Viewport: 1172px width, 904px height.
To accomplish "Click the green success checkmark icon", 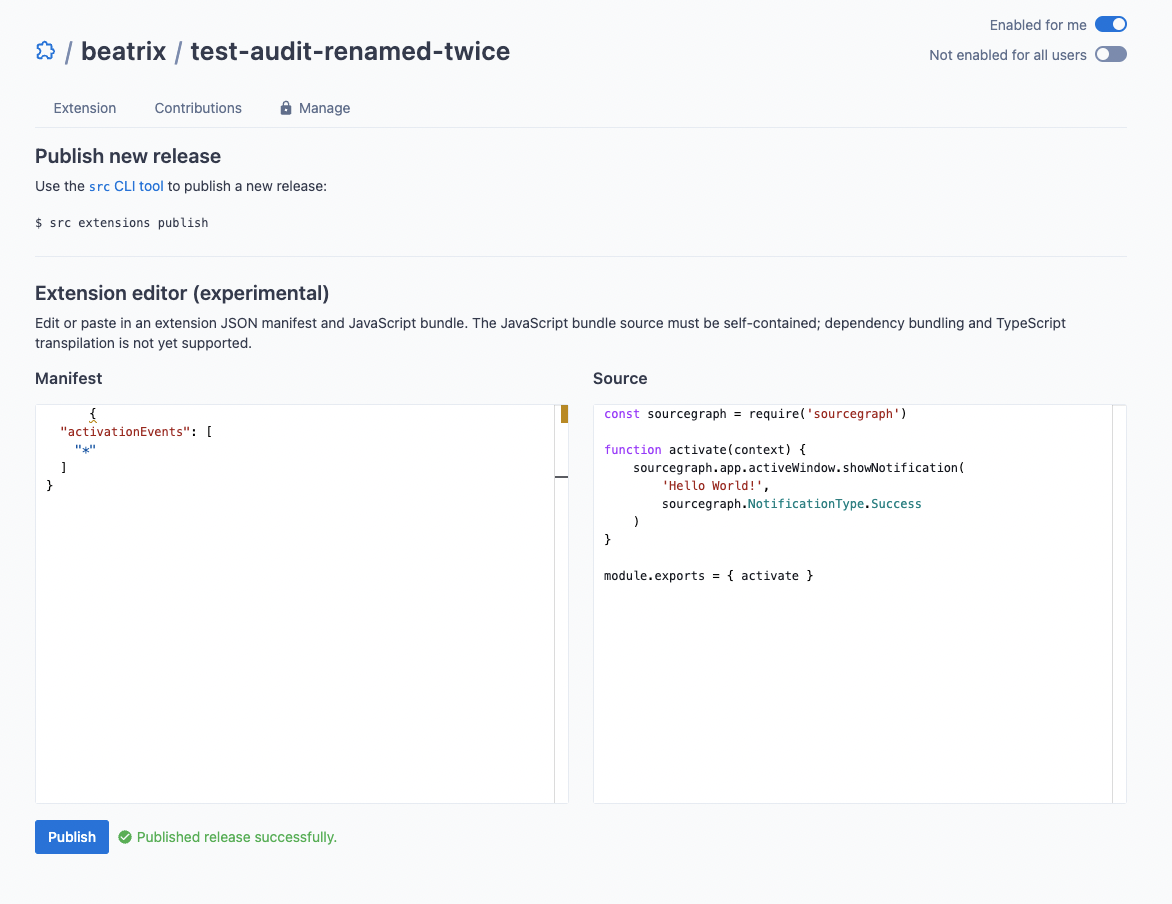I will 125,837.
